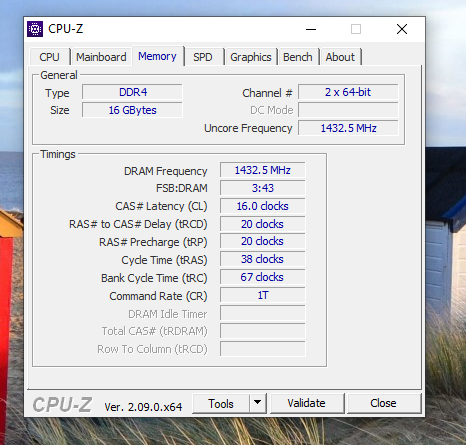466x445 pixels.
Task: Open the Mainboard tab
Action: pos(101,57)
